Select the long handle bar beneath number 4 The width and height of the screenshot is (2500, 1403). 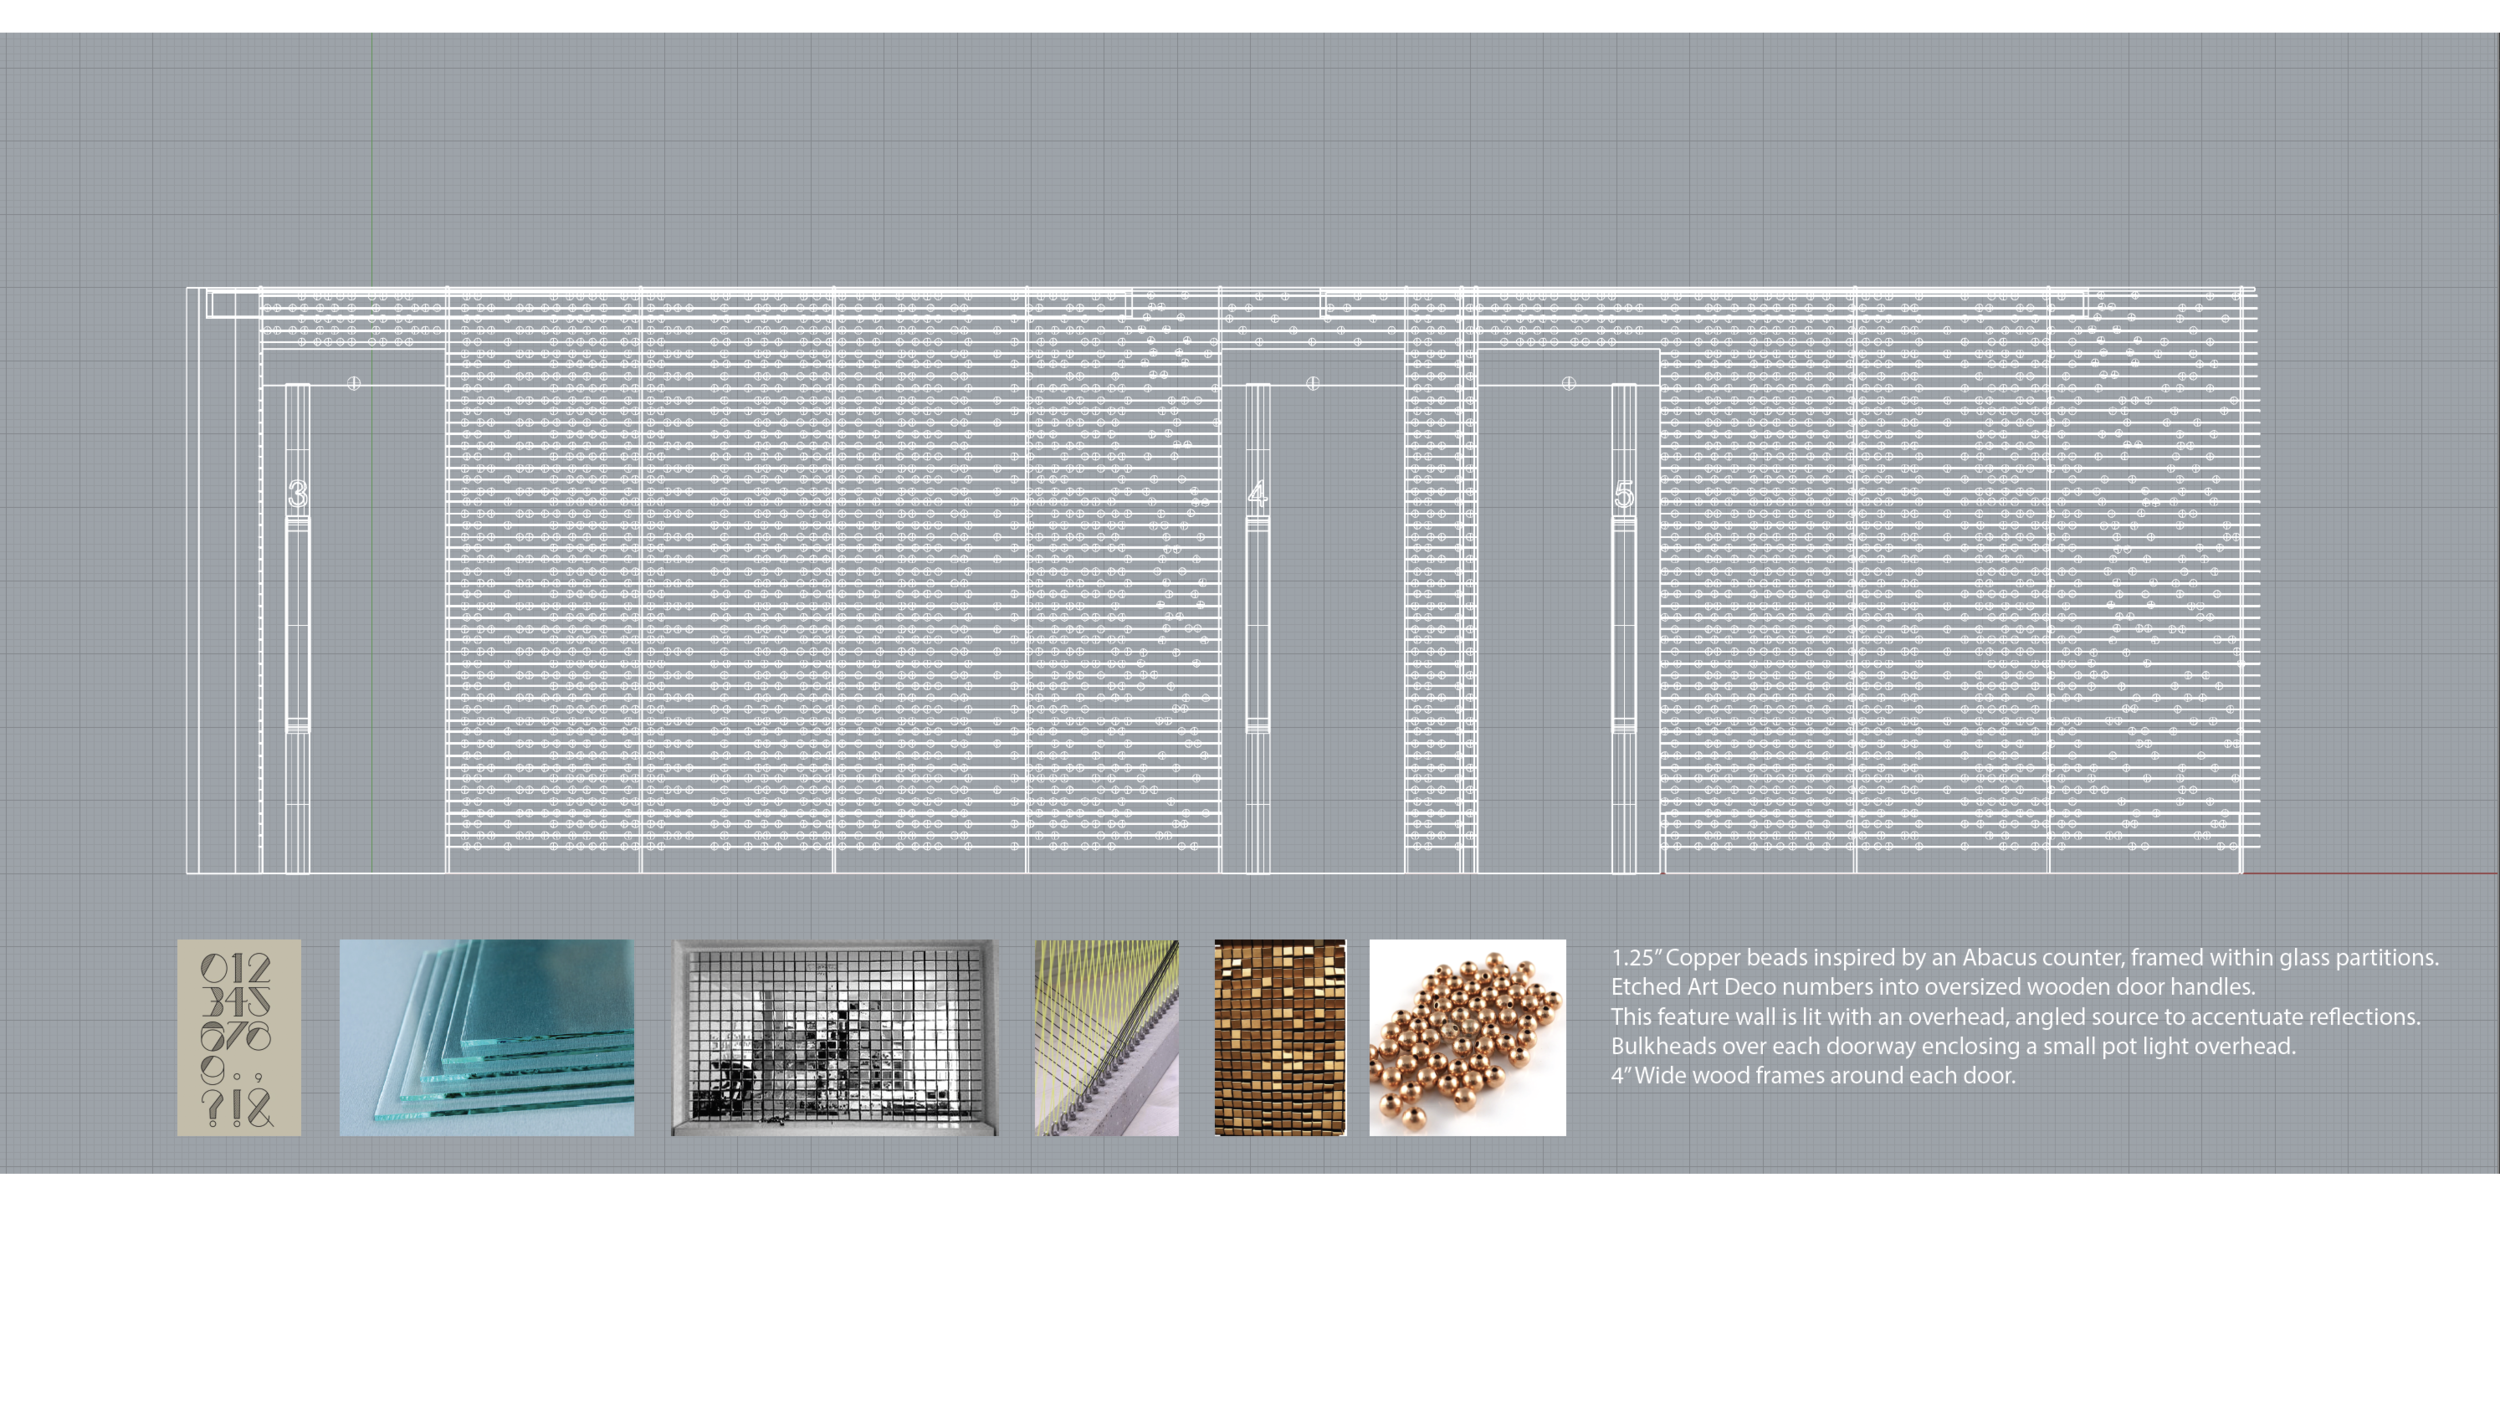click(x=1257, y=624)
